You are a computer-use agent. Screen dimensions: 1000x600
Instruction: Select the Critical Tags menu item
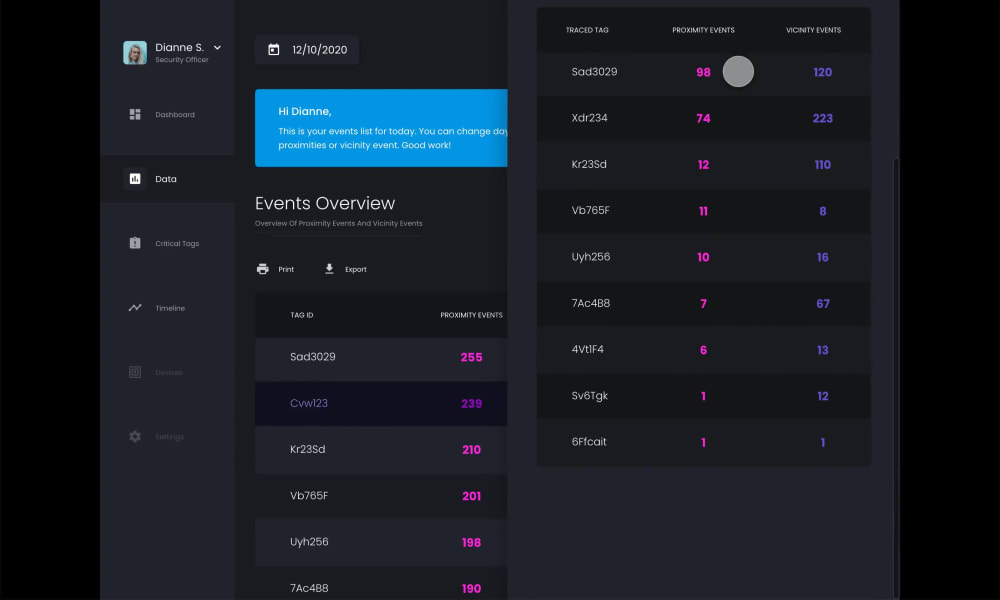pos(177,243)
